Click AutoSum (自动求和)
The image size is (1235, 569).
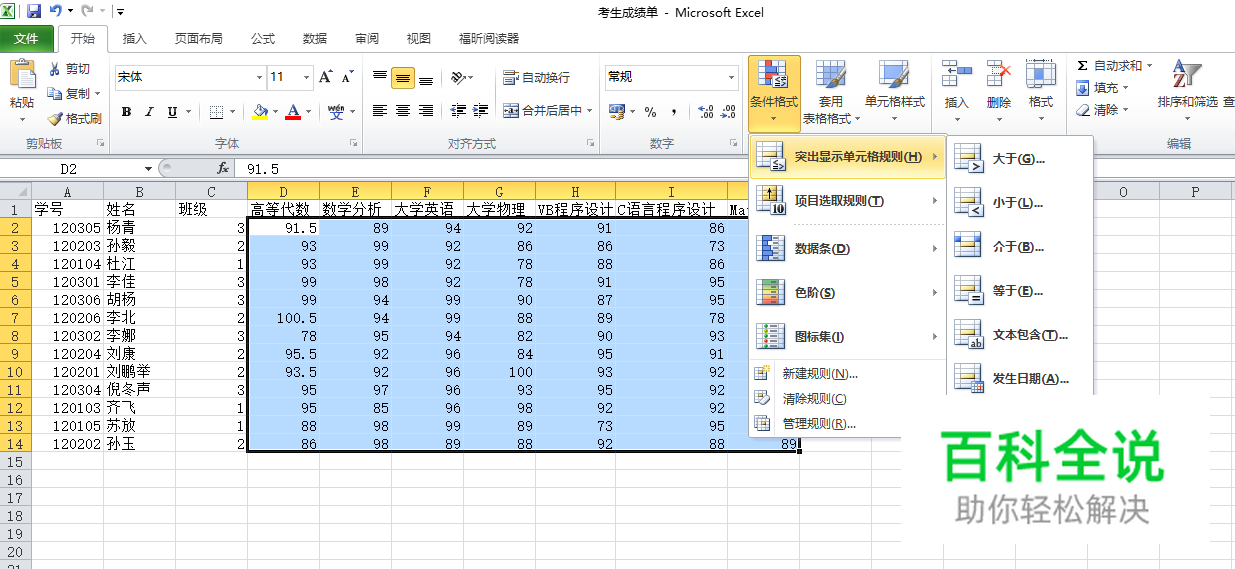1114,66
